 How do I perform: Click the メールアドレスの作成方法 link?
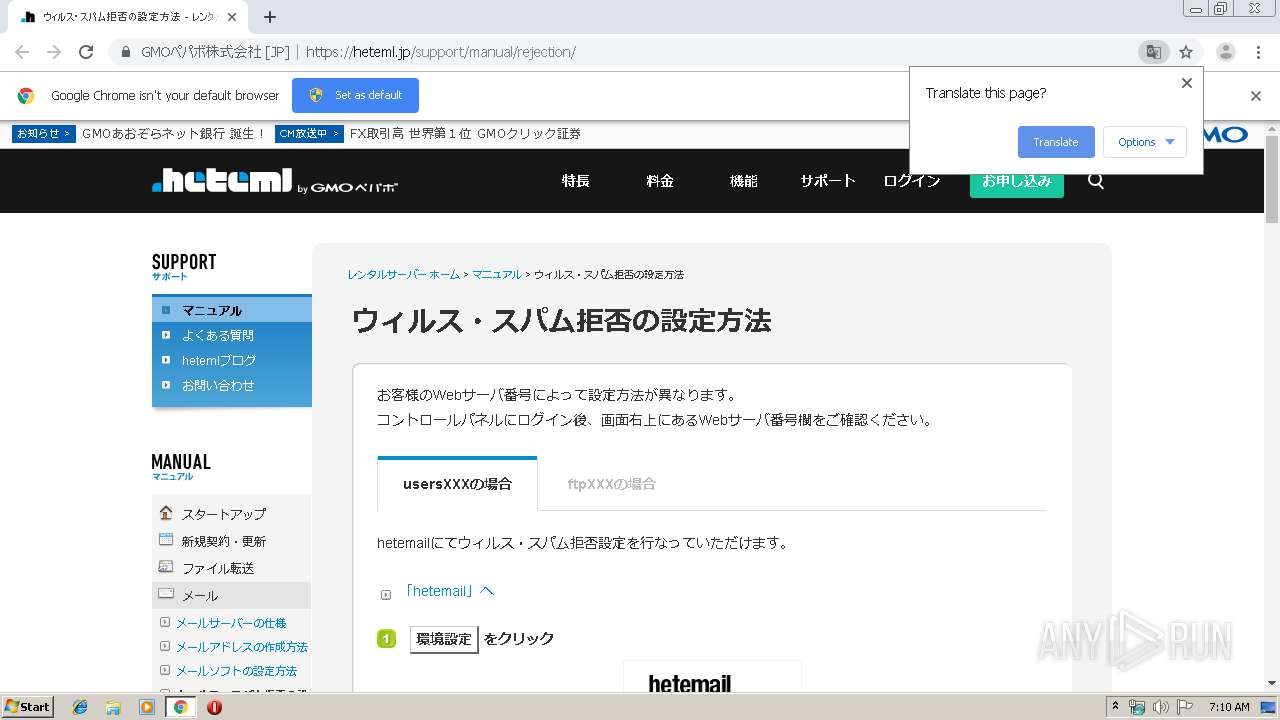coord(242,647)
